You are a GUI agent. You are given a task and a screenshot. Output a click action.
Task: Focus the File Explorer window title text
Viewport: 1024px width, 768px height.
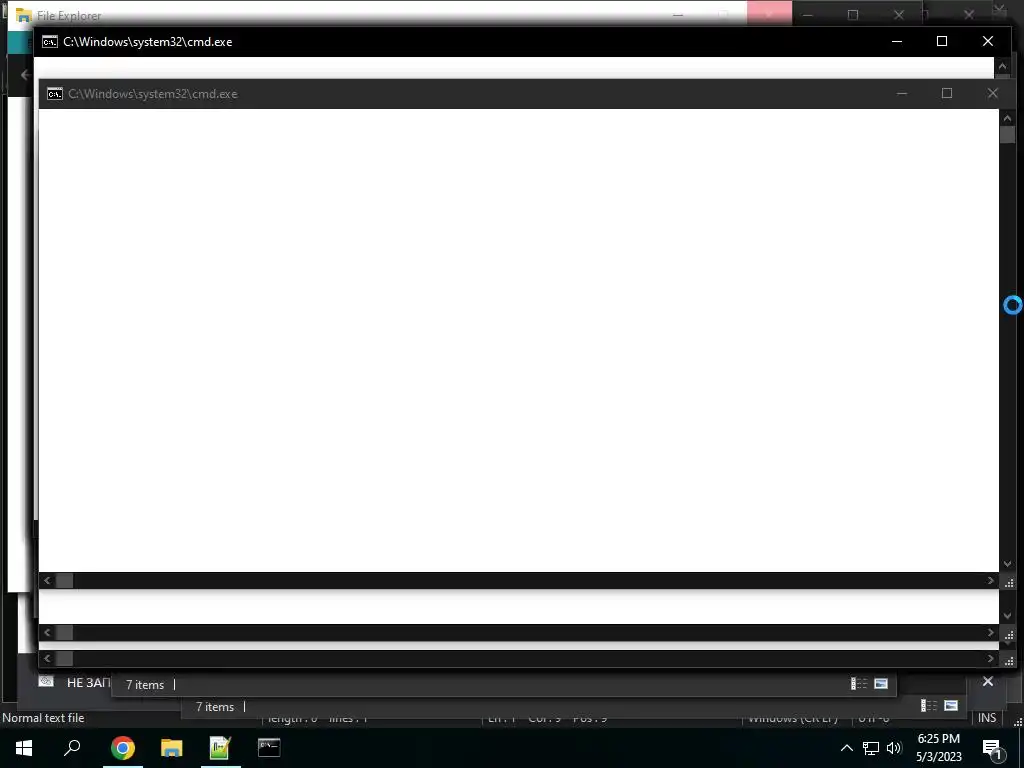pyautogui.click(x=69, y=16)
